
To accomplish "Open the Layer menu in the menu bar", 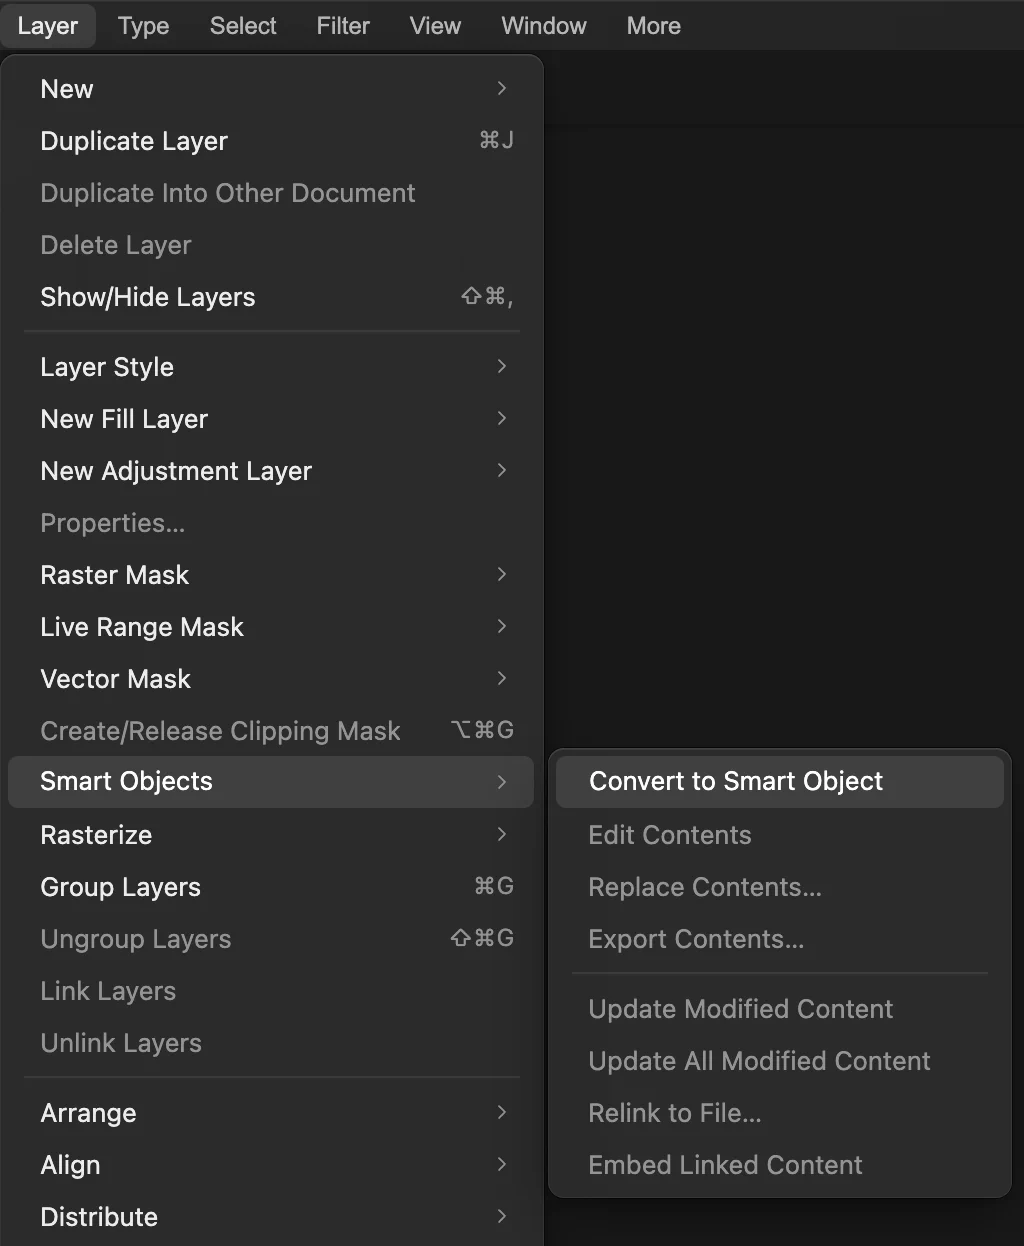I will tap(48, 26).
